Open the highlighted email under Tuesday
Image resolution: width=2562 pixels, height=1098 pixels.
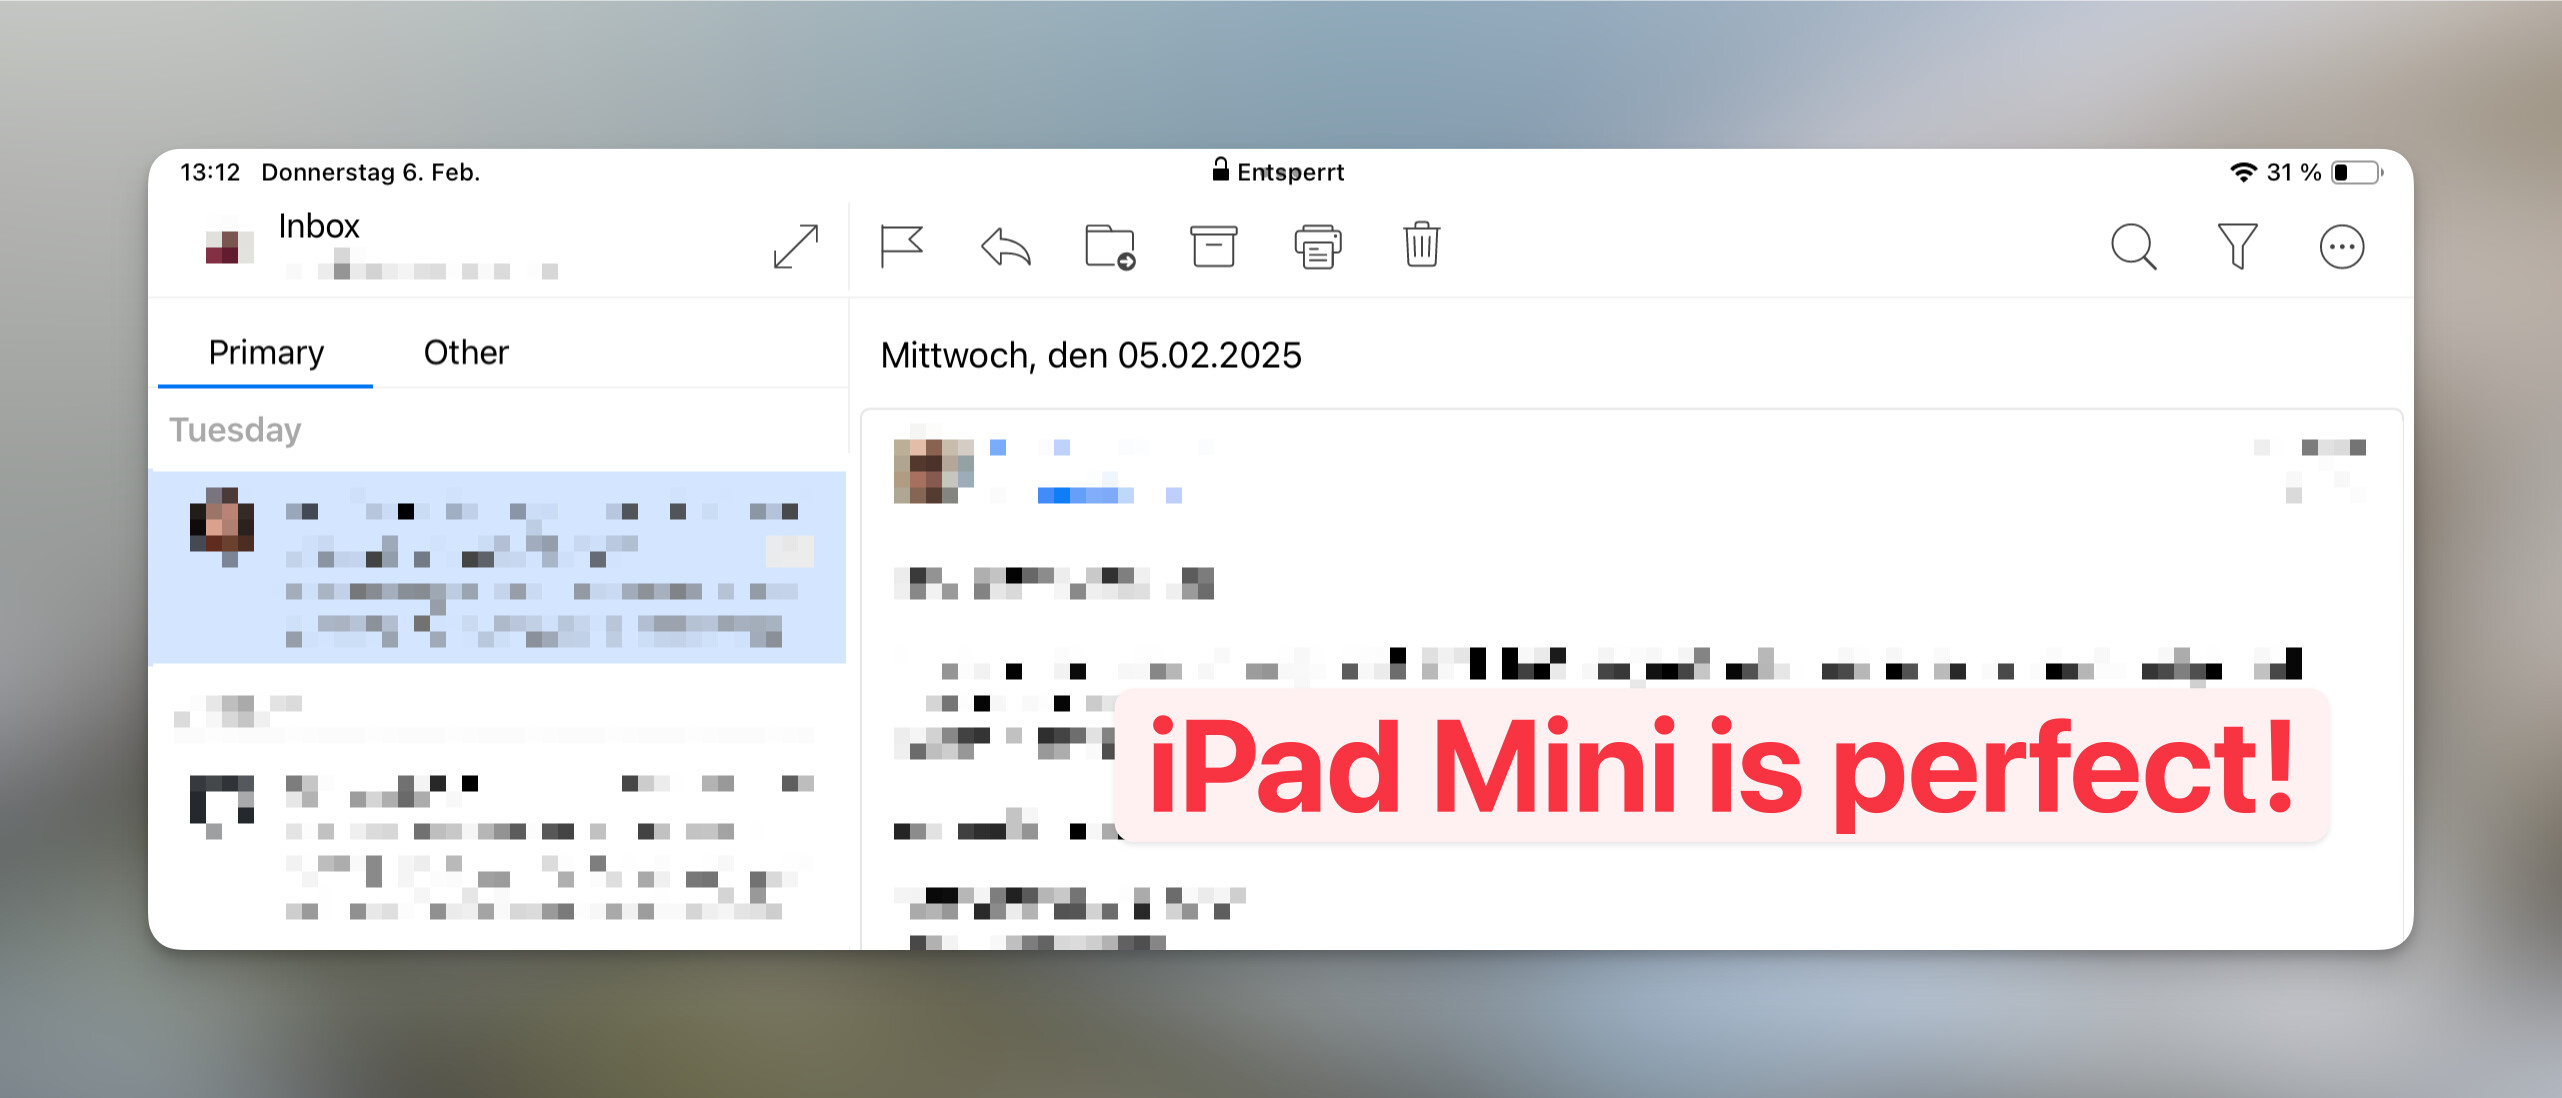[497, 567]
